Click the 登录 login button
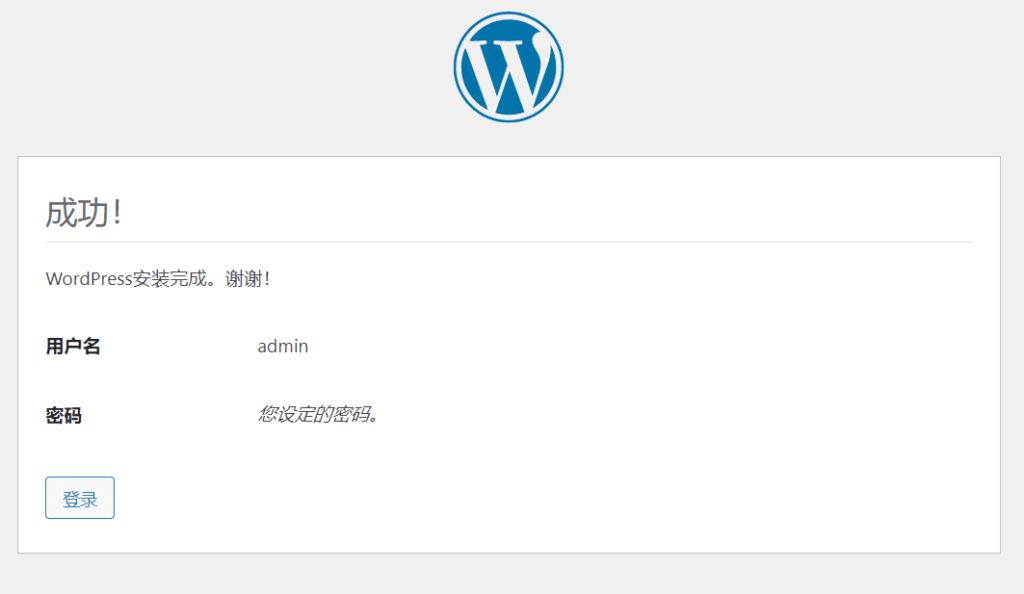The height and width of the screenshot is (594, 1024). (x=80, y=498)
